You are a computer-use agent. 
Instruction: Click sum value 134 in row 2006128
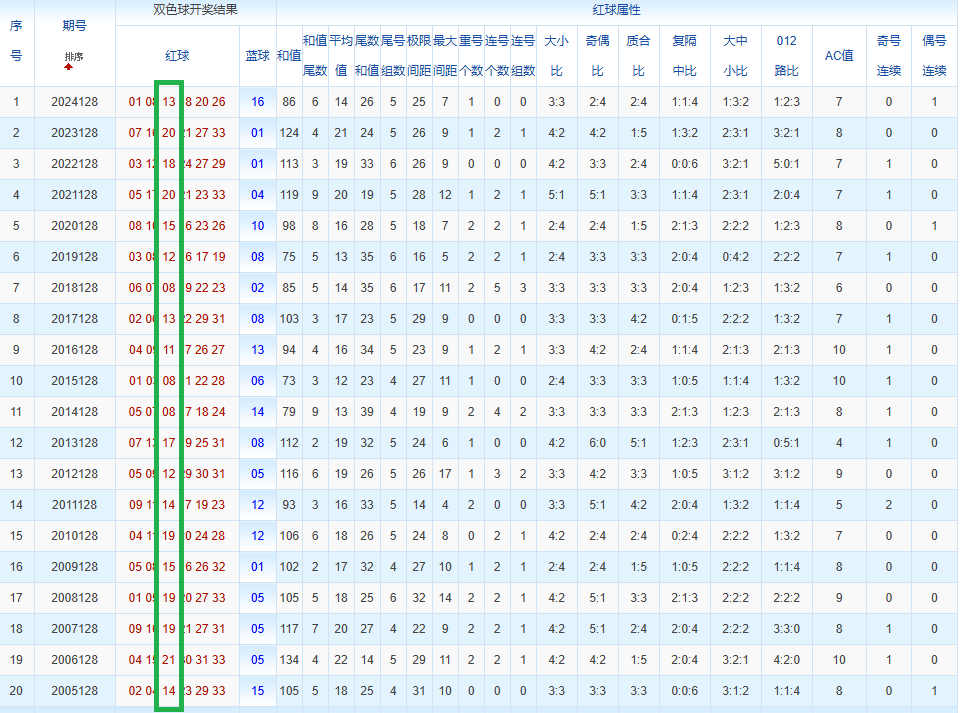click(x=289, y=660)
